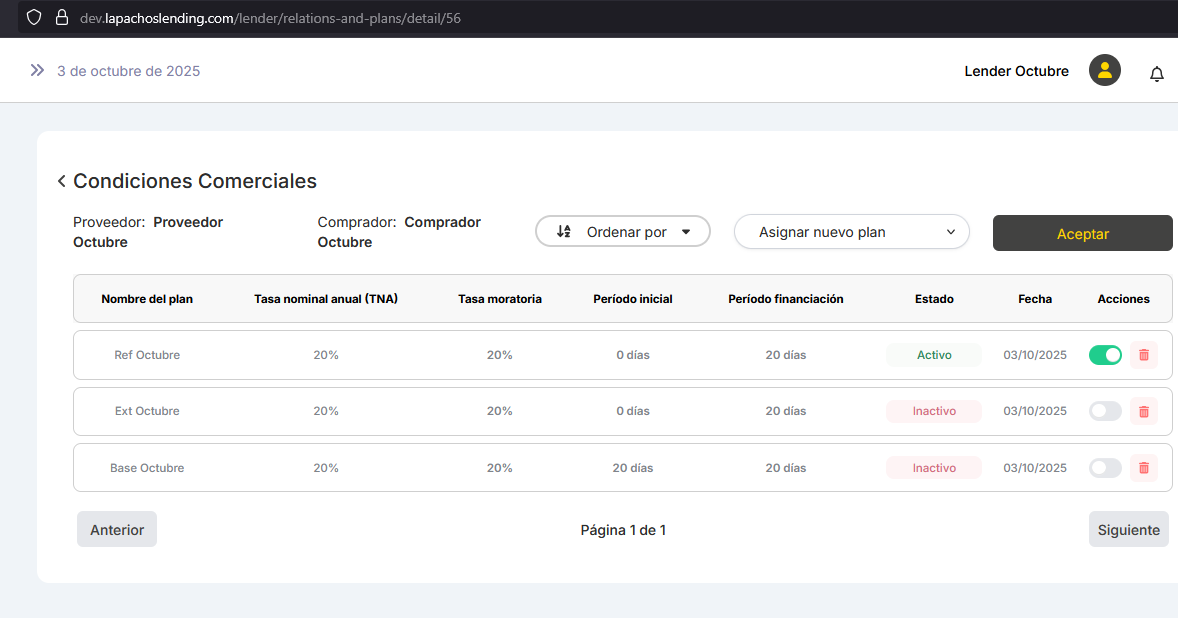This screenshot has height=618, width=1178.
Task: Delete the Ext Octubre plan
Action: point(1144,411)
